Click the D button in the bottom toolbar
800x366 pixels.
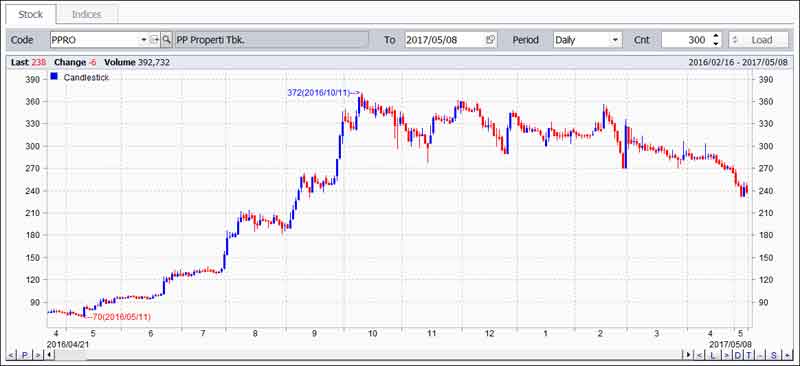tap(738, 355)
